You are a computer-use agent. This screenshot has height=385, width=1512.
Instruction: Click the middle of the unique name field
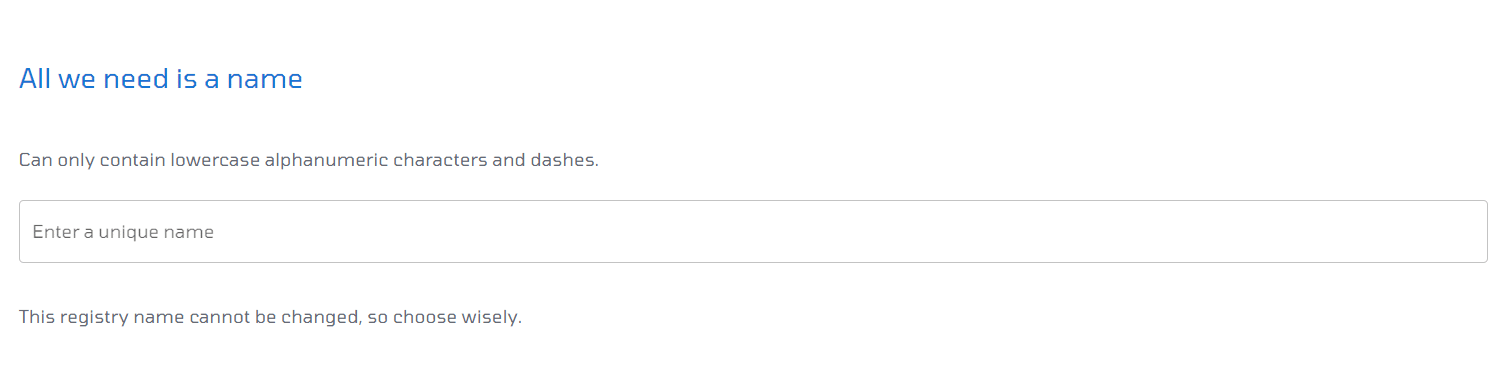pyautogui.click(x=753, y=232)
